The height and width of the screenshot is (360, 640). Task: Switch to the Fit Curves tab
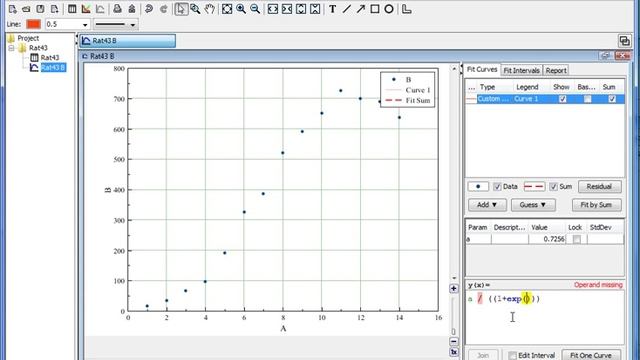482,69
